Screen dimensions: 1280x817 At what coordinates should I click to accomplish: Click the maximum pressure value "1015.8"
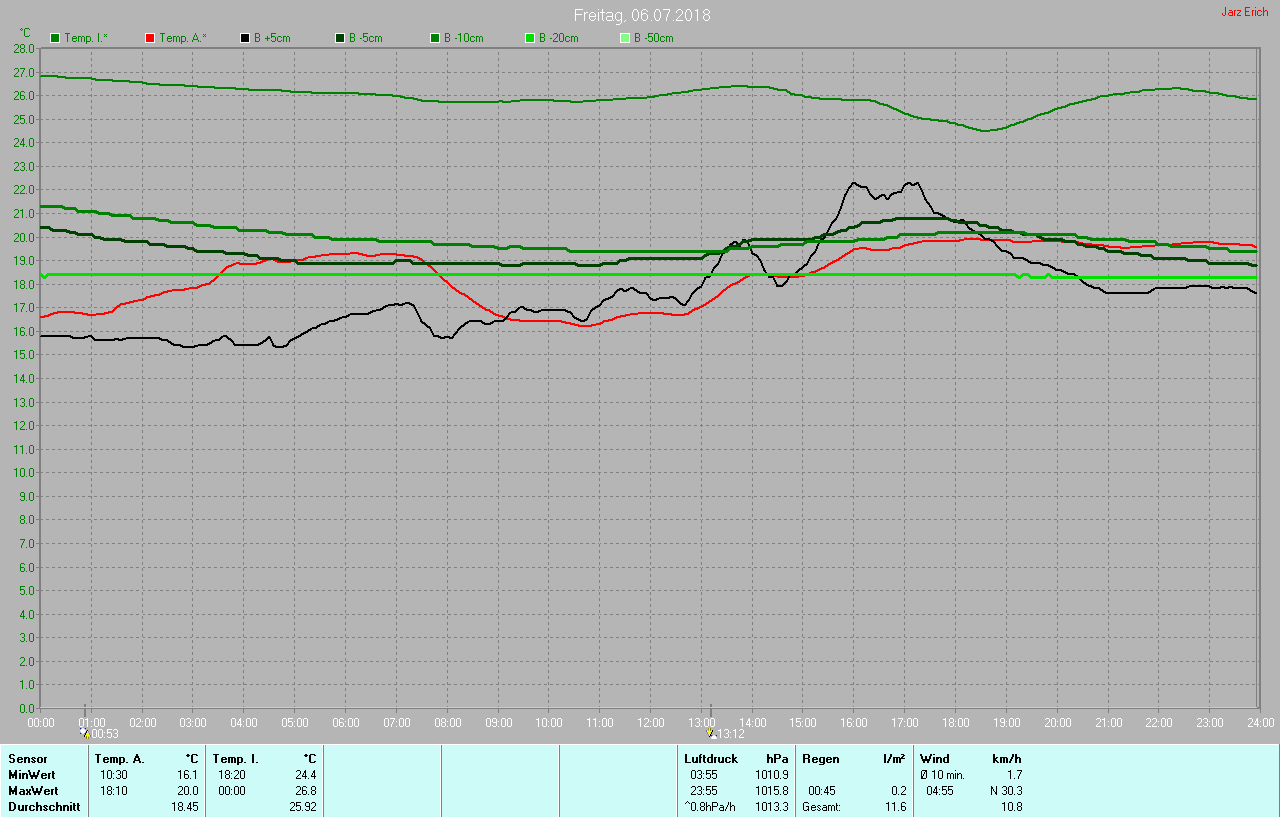tap(771, 791)
